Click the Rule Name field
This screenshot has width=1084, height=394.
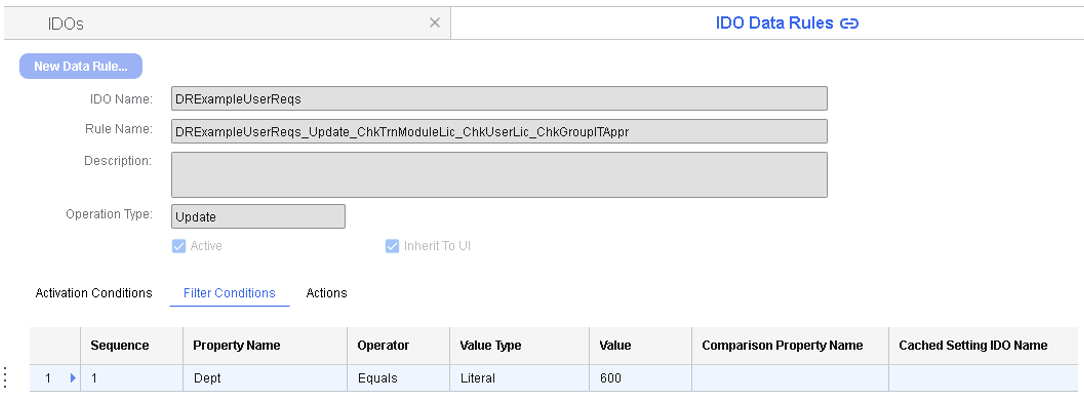coord(499,131)
